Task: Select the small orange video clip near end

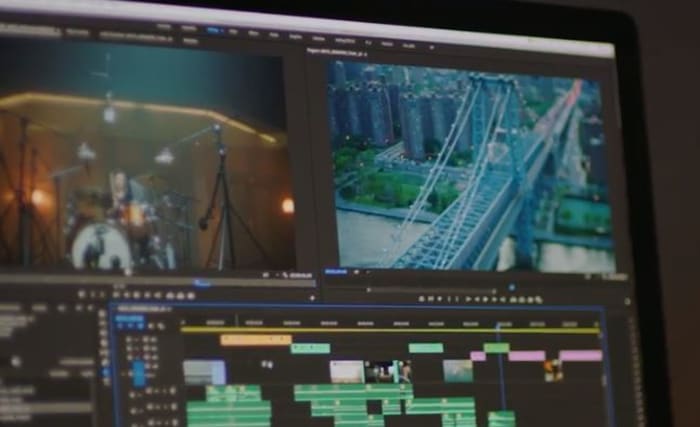Action: pyautogui.click(x=553, y=371)
